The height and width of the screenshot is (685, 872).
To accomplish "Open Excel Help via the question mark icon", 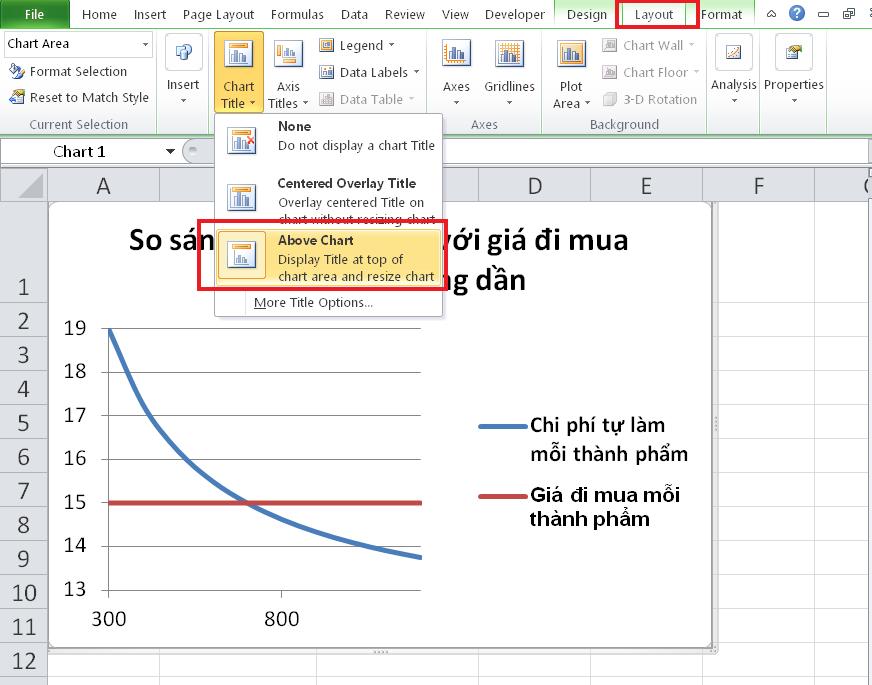I will (797, 13).
